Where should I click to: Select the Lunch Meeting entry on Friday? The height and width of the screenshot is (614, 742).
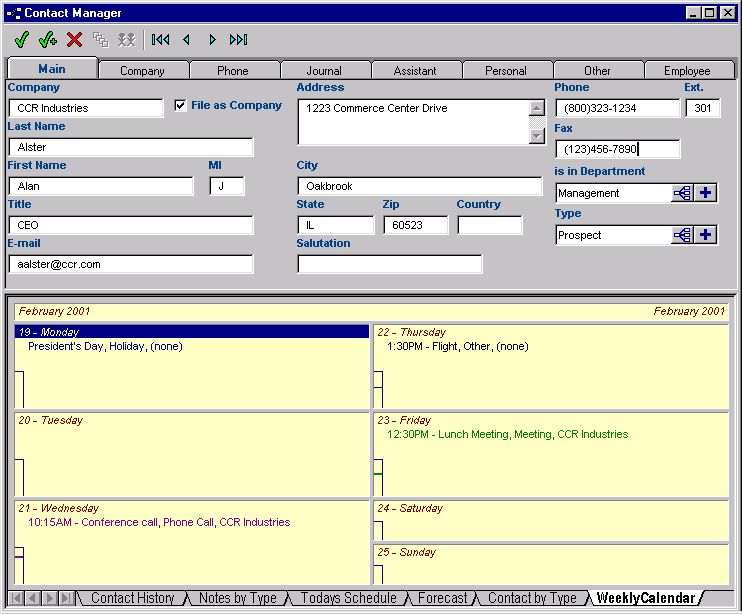pos(507,434)
